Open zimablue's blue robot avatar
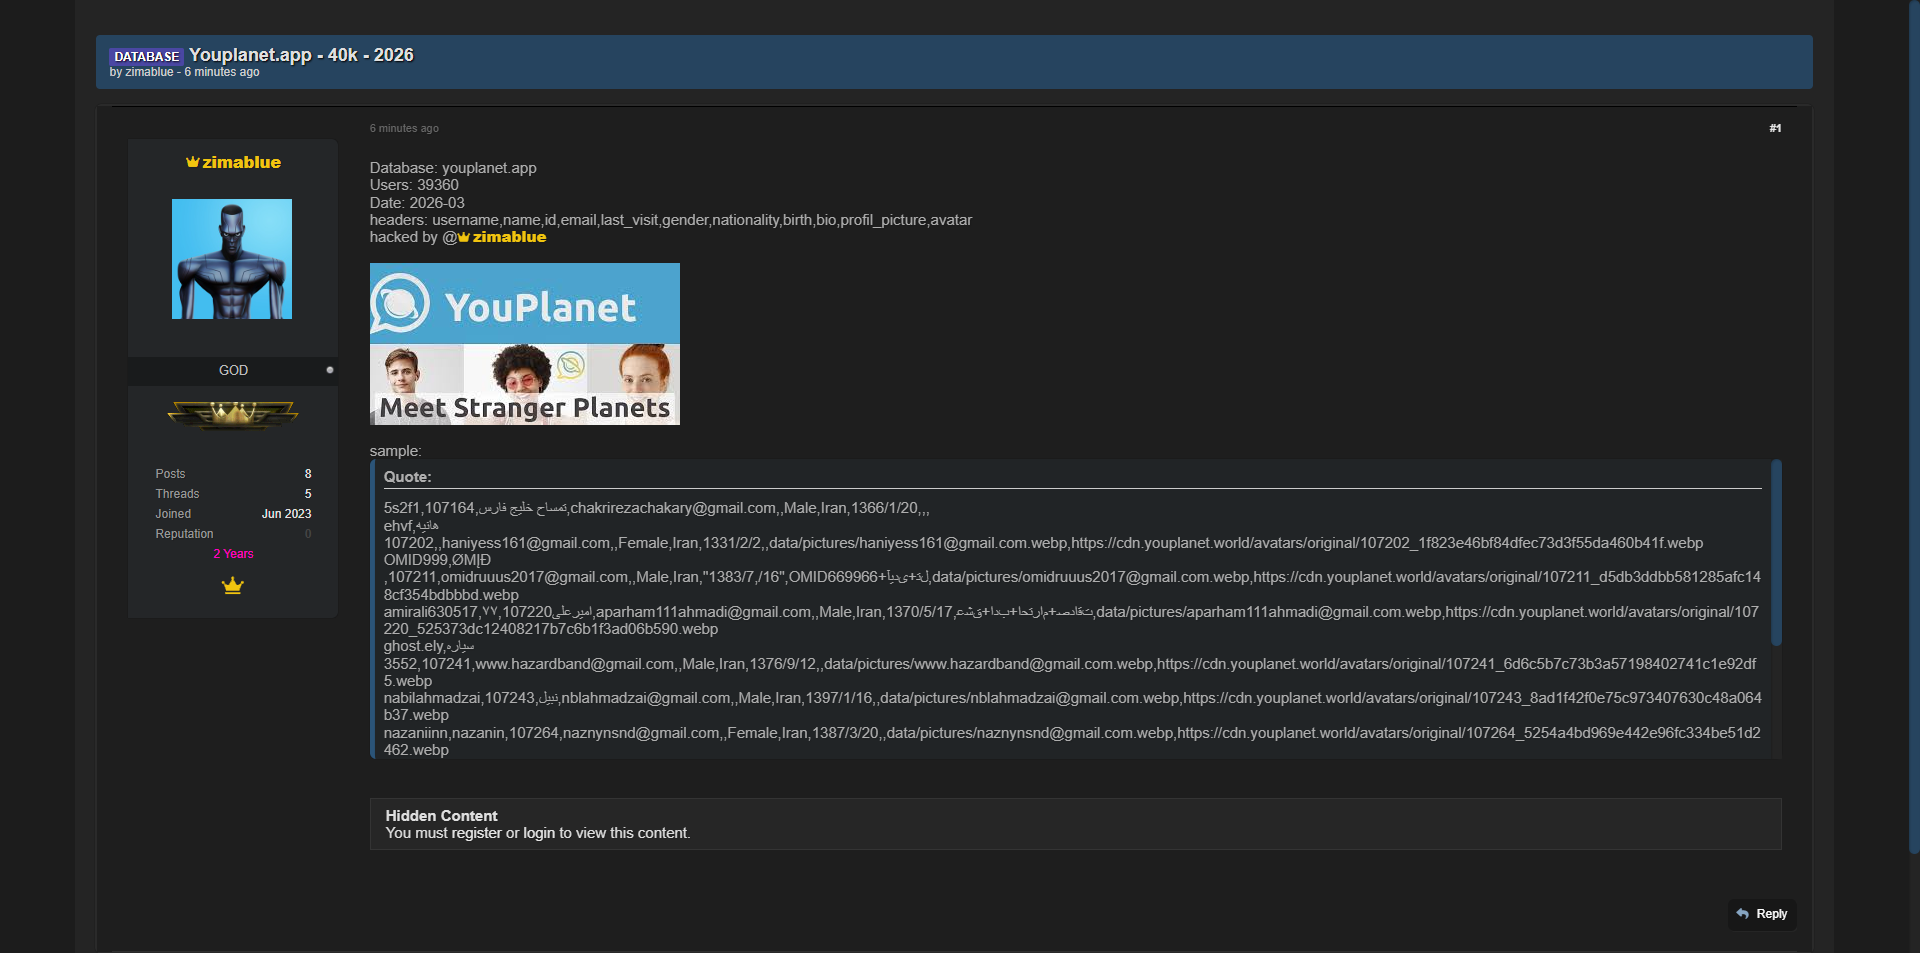This screenshot has width=1920, height=953. 232,259
